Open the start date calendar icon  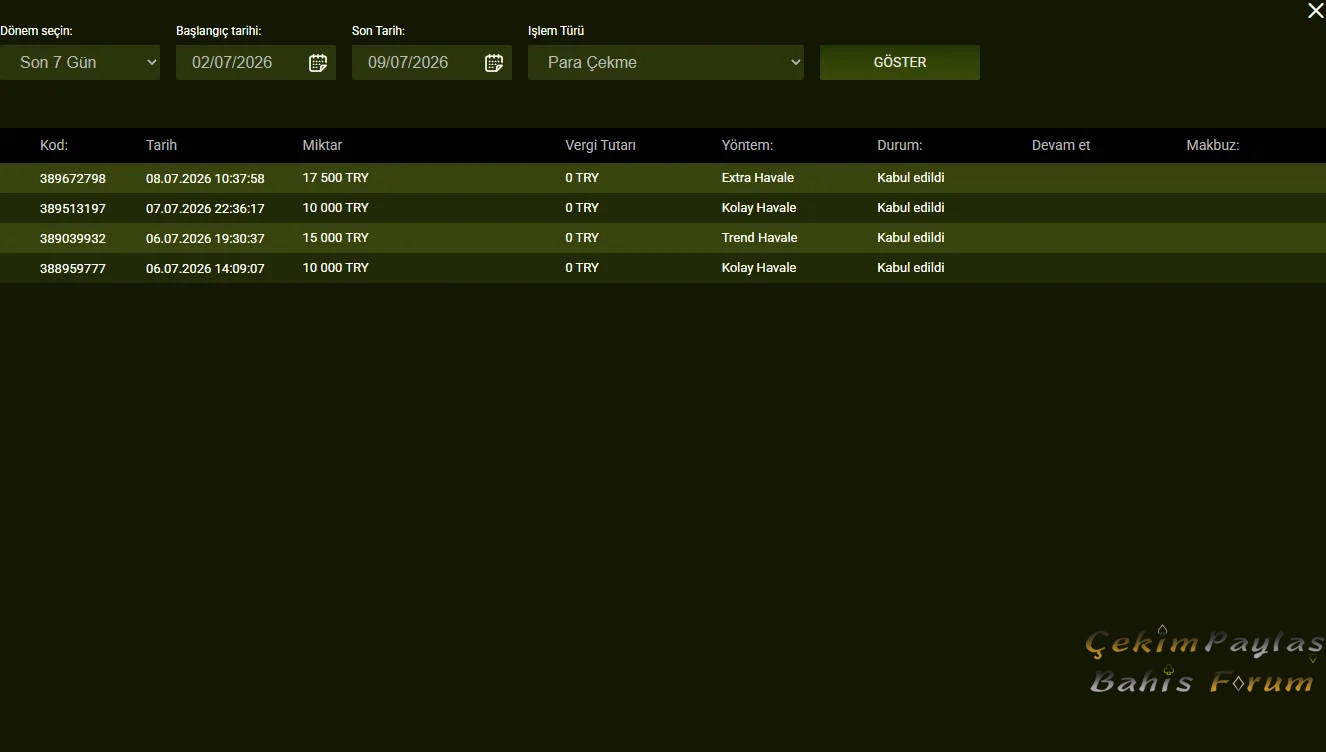pos(318,63)
